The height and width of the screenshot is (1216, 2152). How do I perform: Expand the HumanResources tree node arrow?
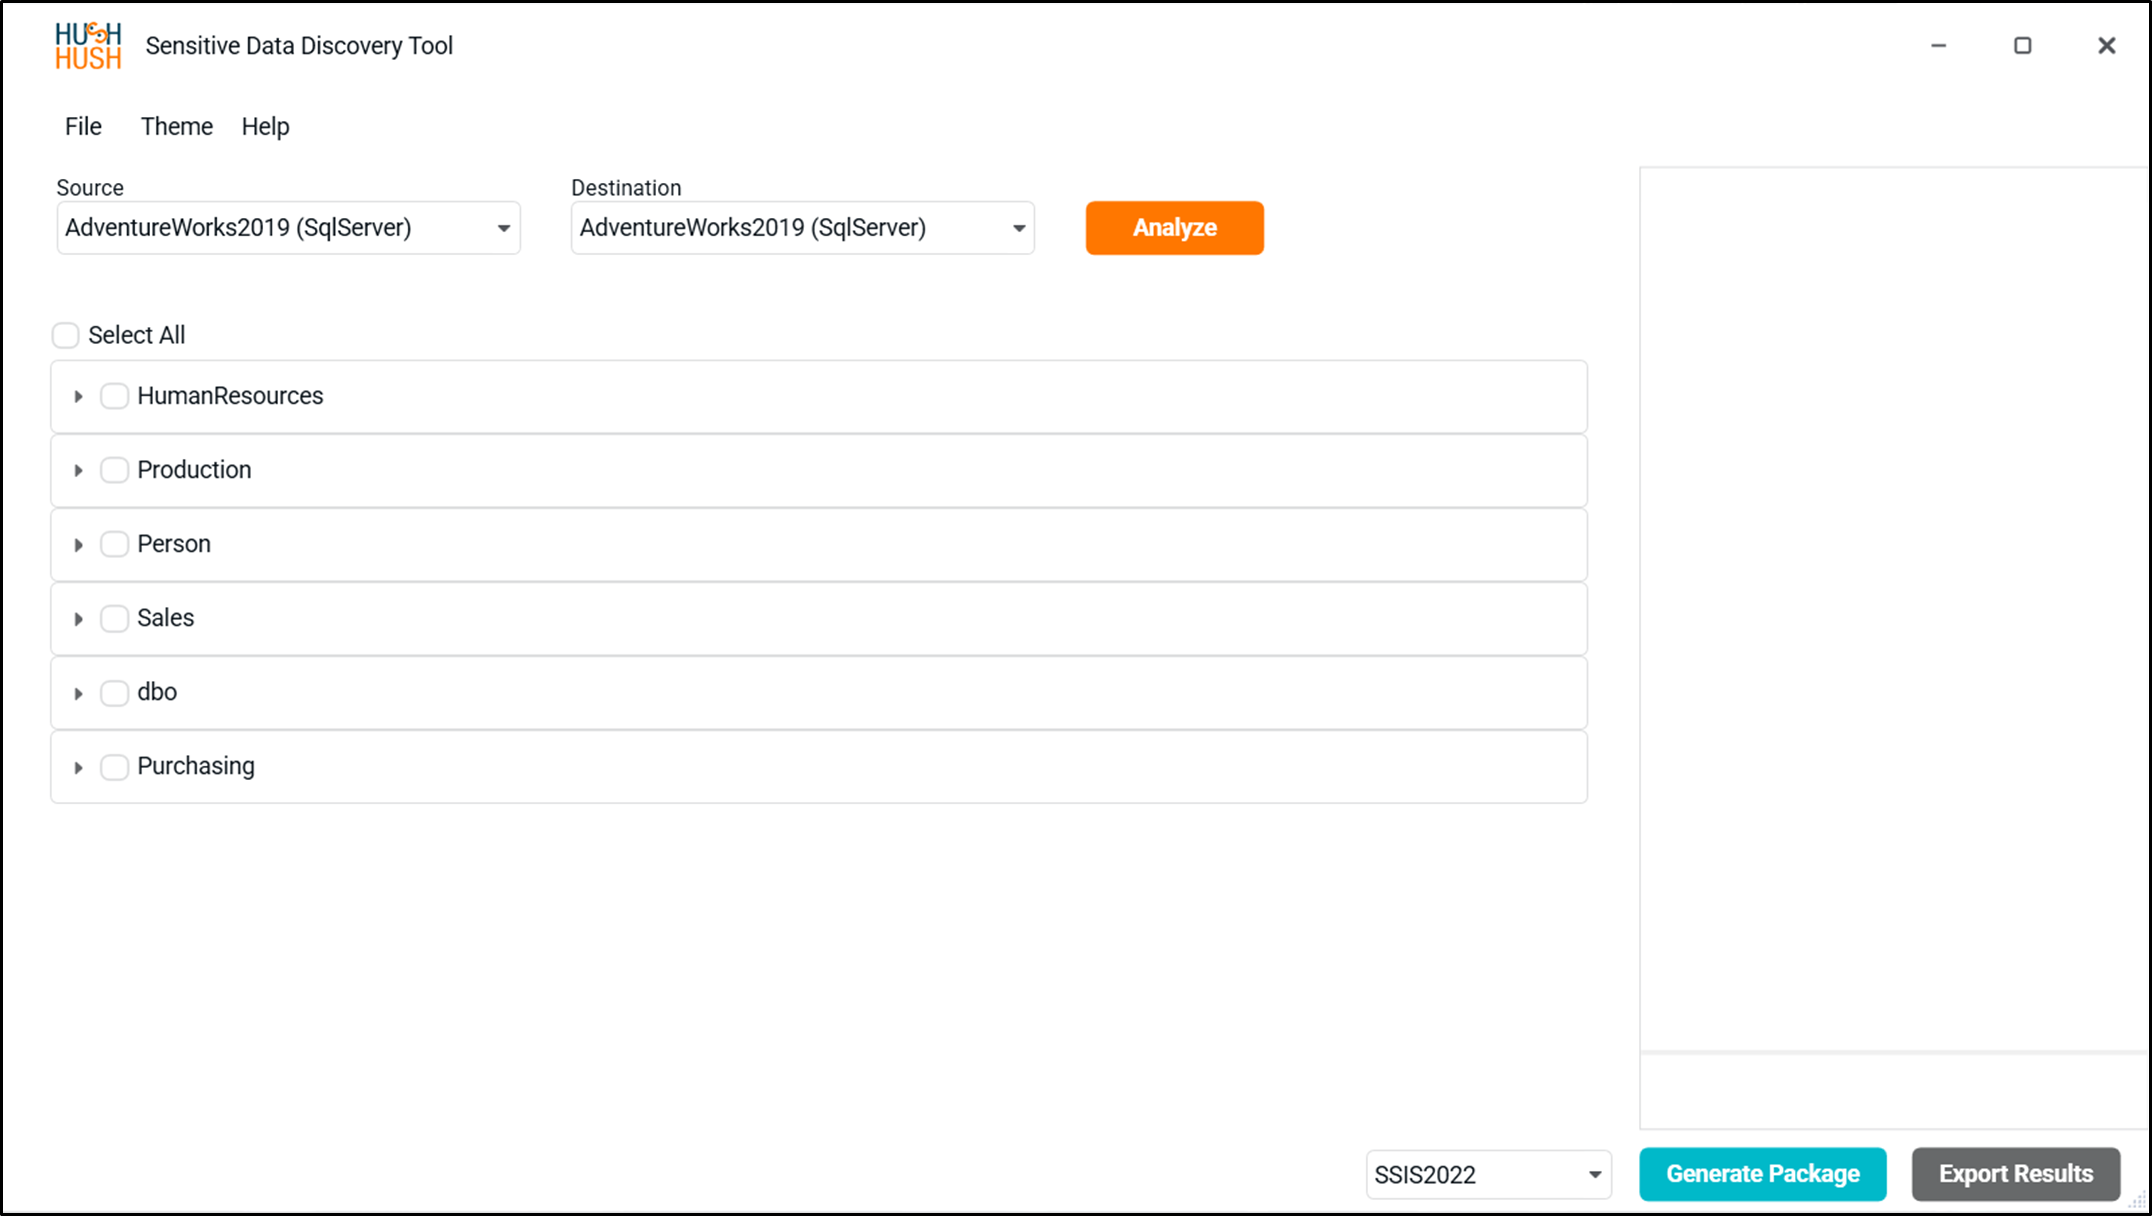click(78, 396)
